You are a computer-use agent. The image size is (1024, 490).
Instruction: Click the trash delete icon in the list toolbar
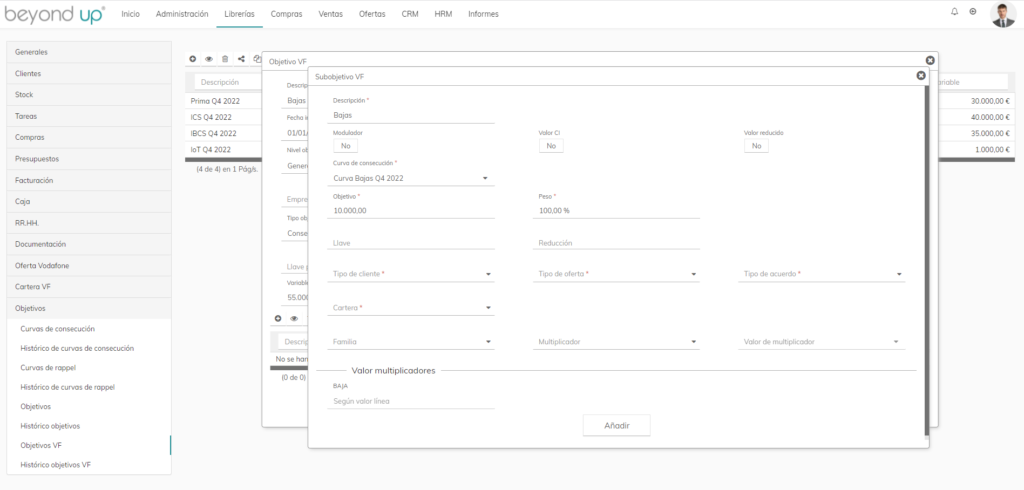pyautogui.click(x=225, y=59)
